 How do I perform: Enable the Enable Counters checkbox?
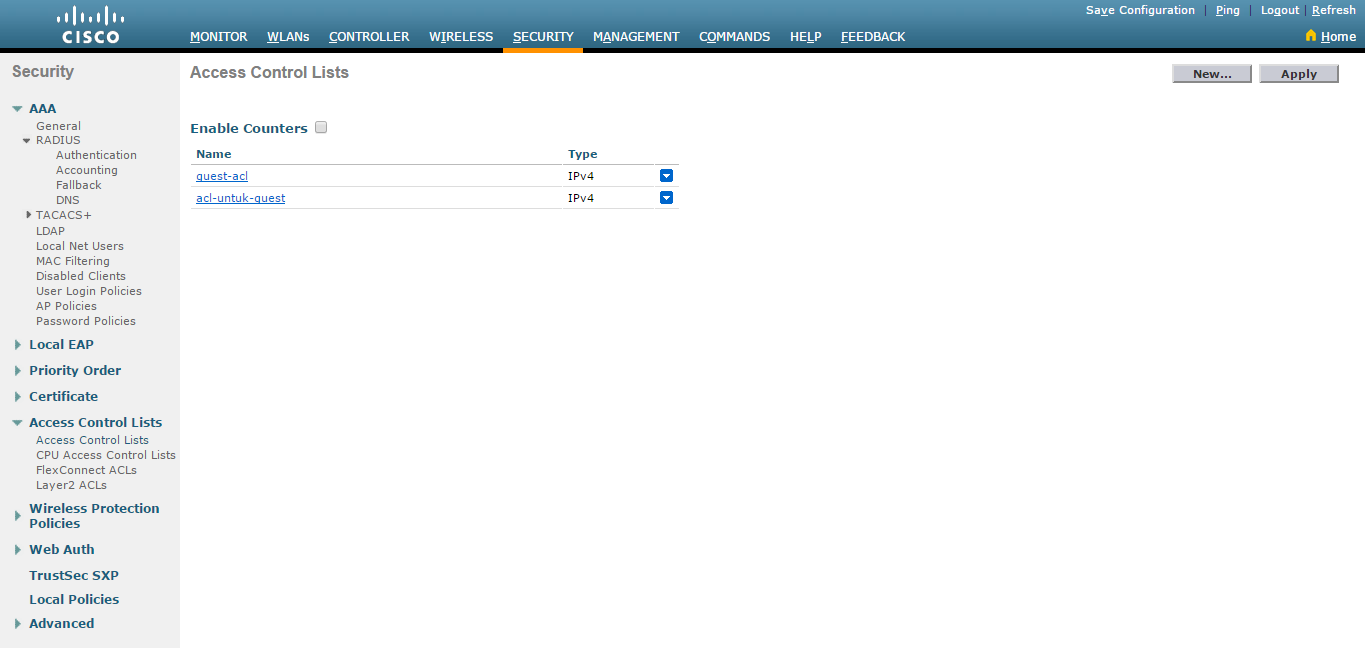pos(320,127)
